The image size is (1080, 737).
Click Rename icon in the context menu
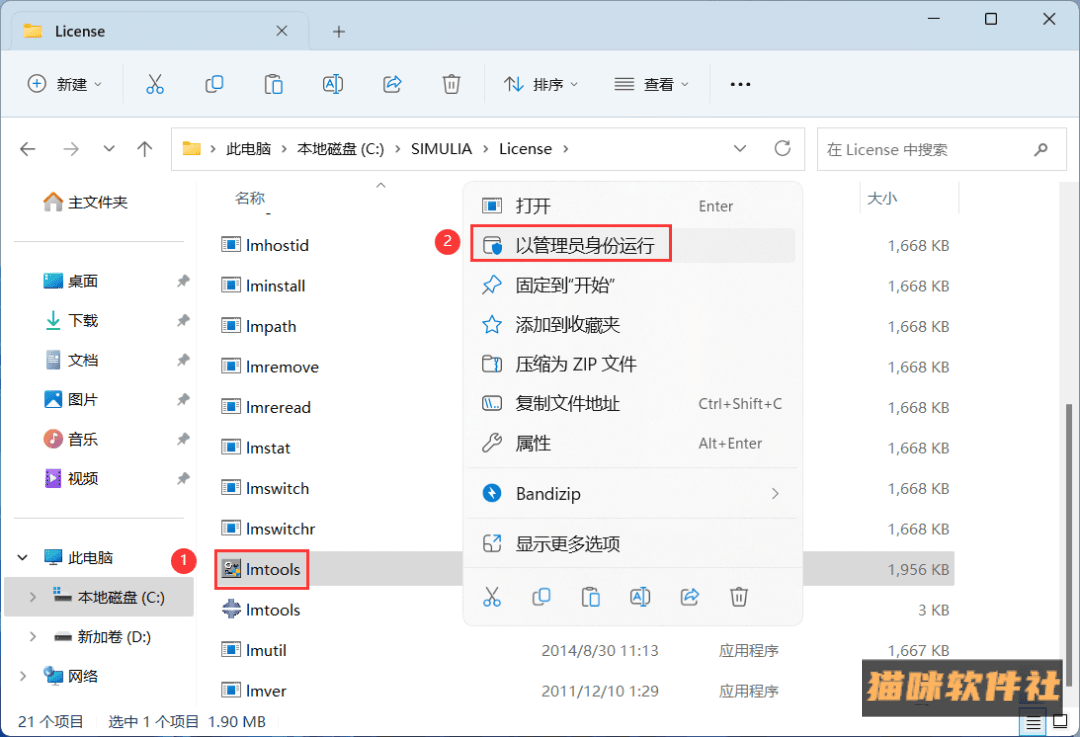pos(640,596)
